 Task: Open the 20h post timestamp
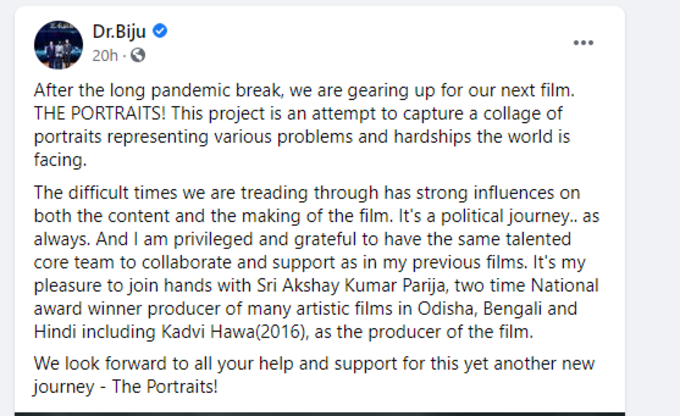click(x=105, y=56)
